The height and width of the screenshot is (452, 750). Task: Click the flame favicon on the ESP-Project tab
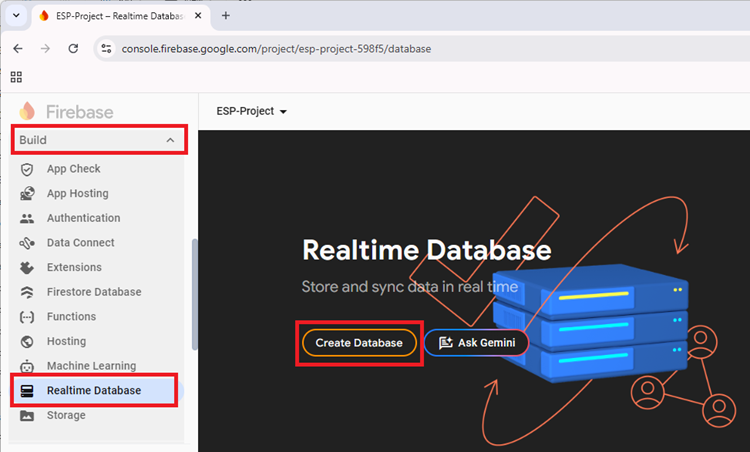[x=44, y=16]
